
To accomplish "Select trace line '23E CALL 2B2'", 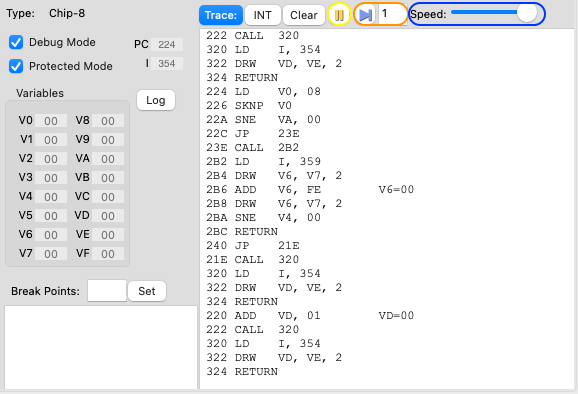I will pos(253,147).
